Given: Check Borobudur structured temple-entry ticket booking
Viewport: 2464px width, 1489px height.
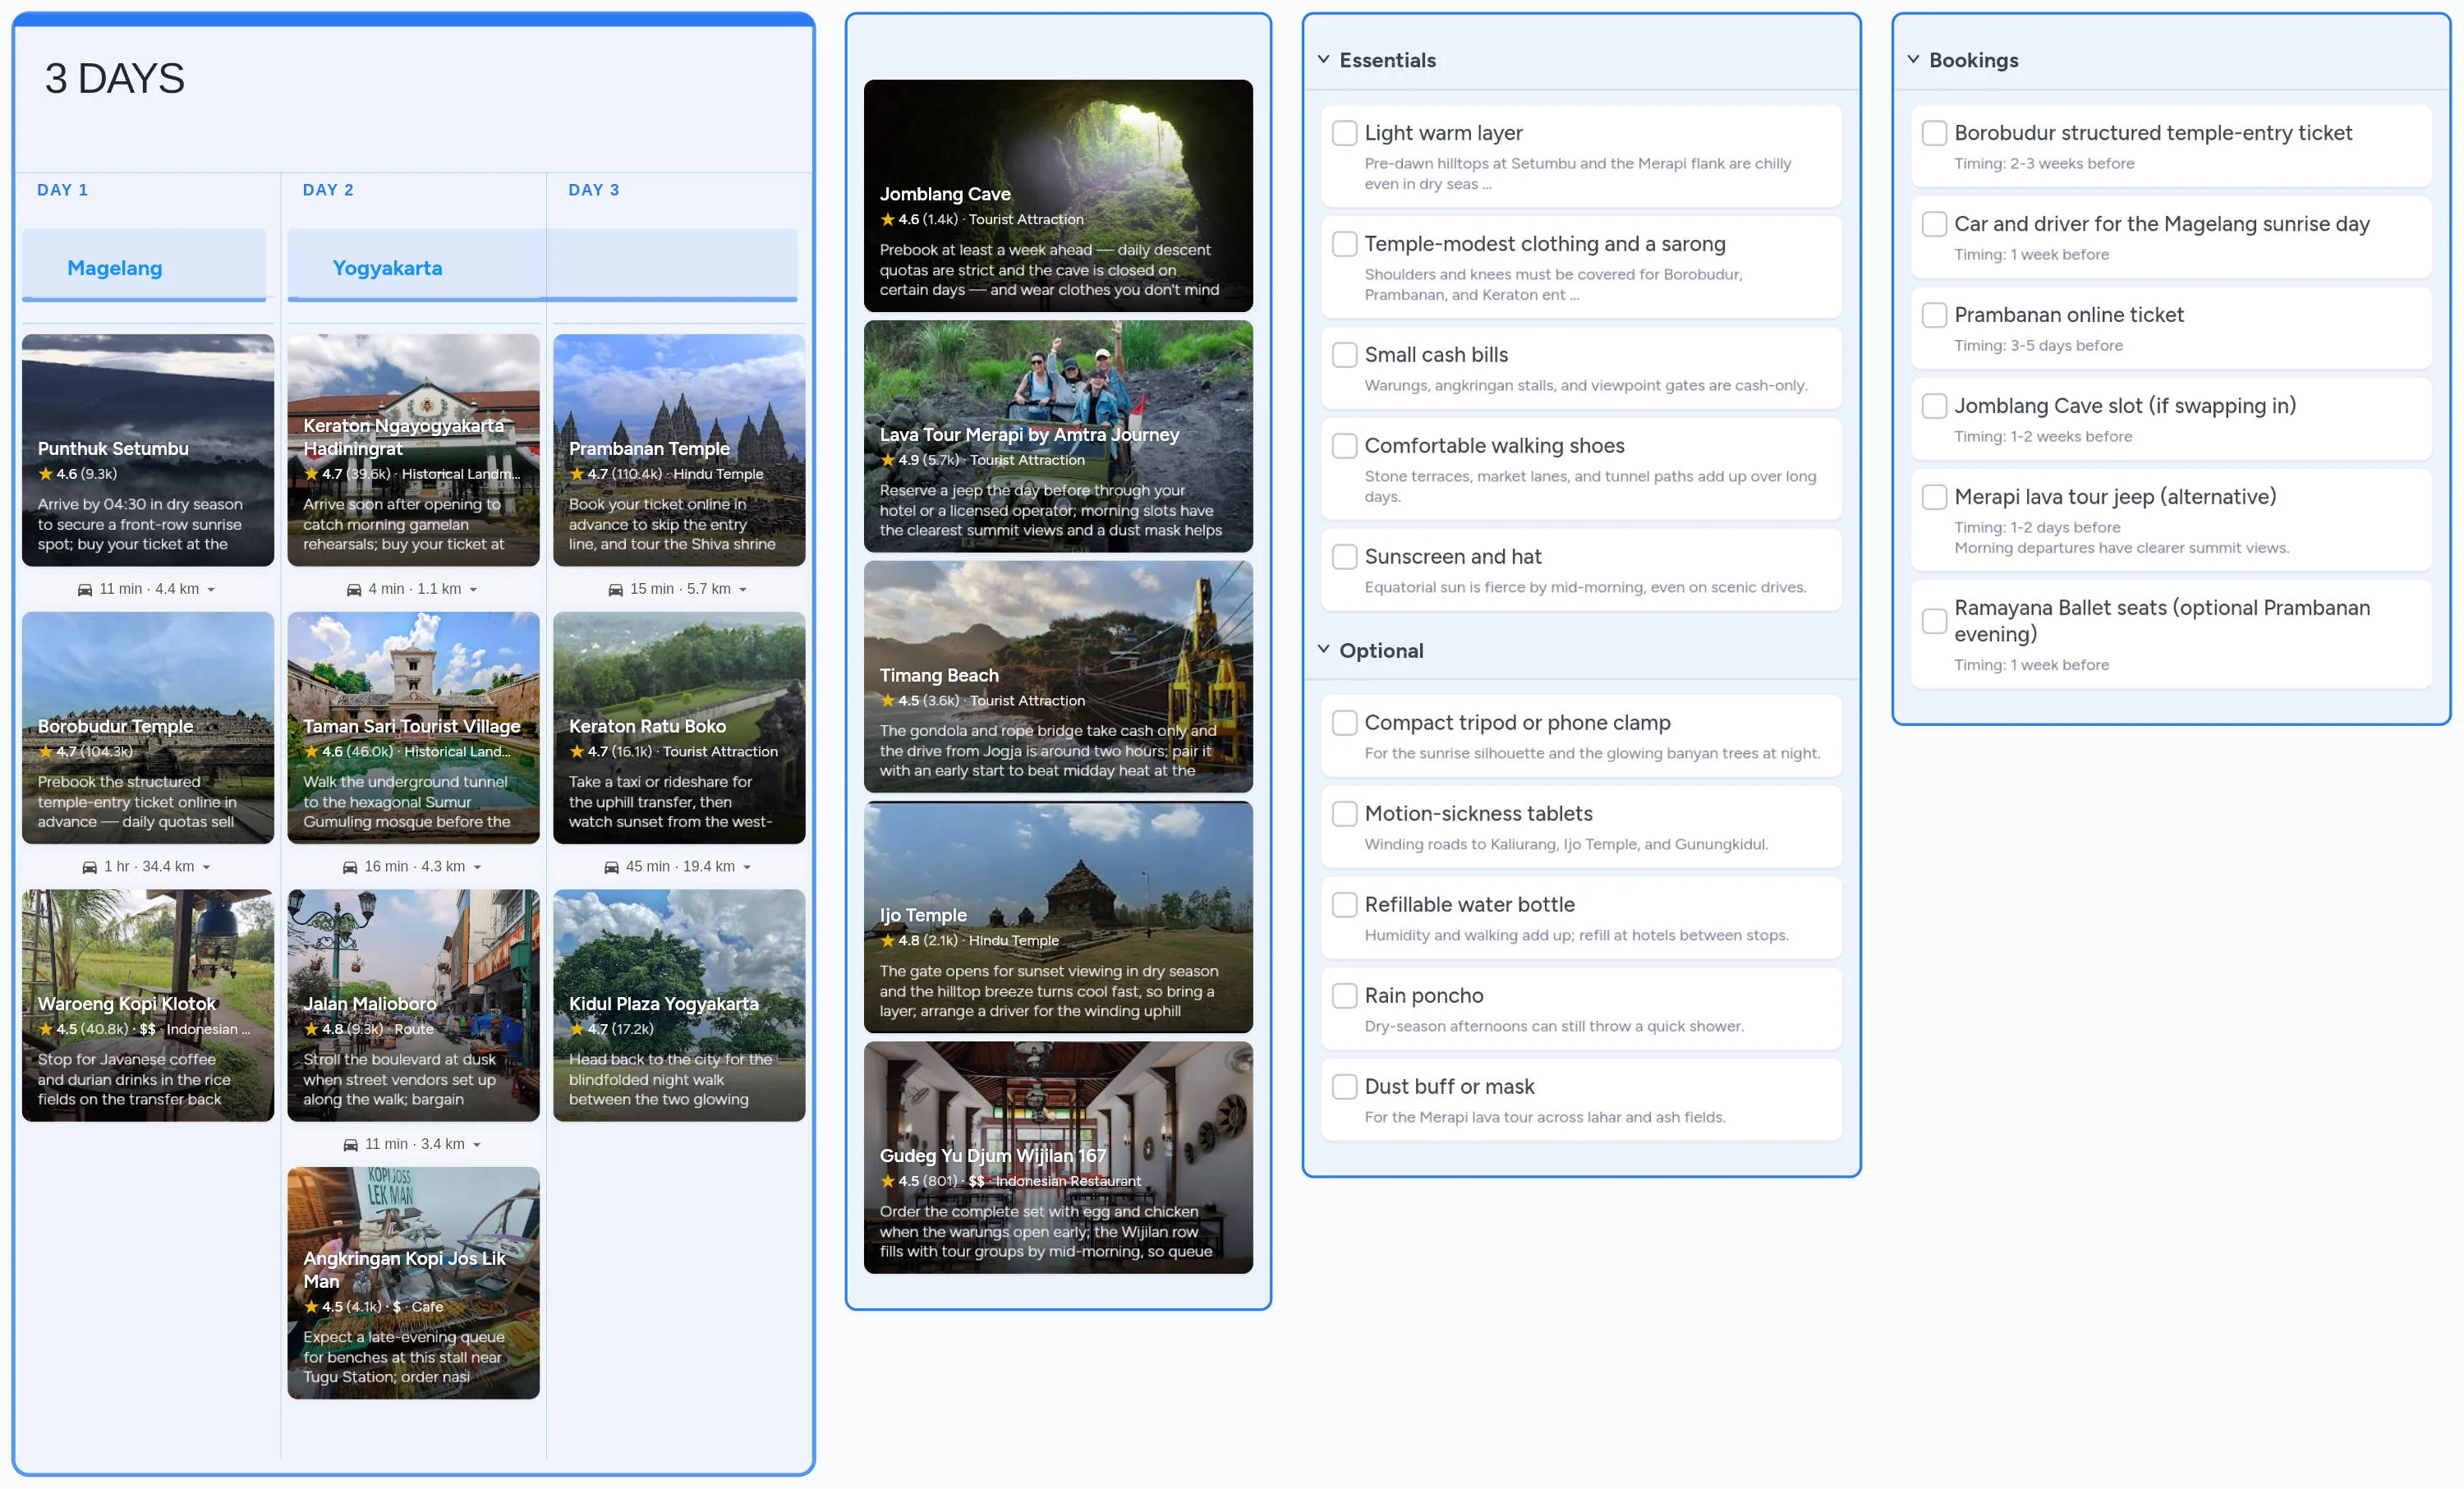Looking at the screenshot, I should 1935,133.
